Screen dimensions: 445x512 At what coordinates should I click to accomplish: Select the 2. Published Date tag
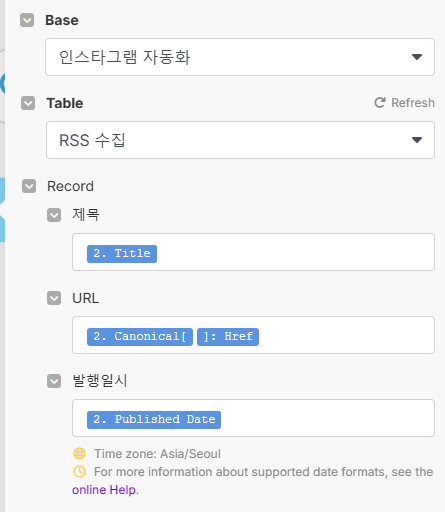154,420
